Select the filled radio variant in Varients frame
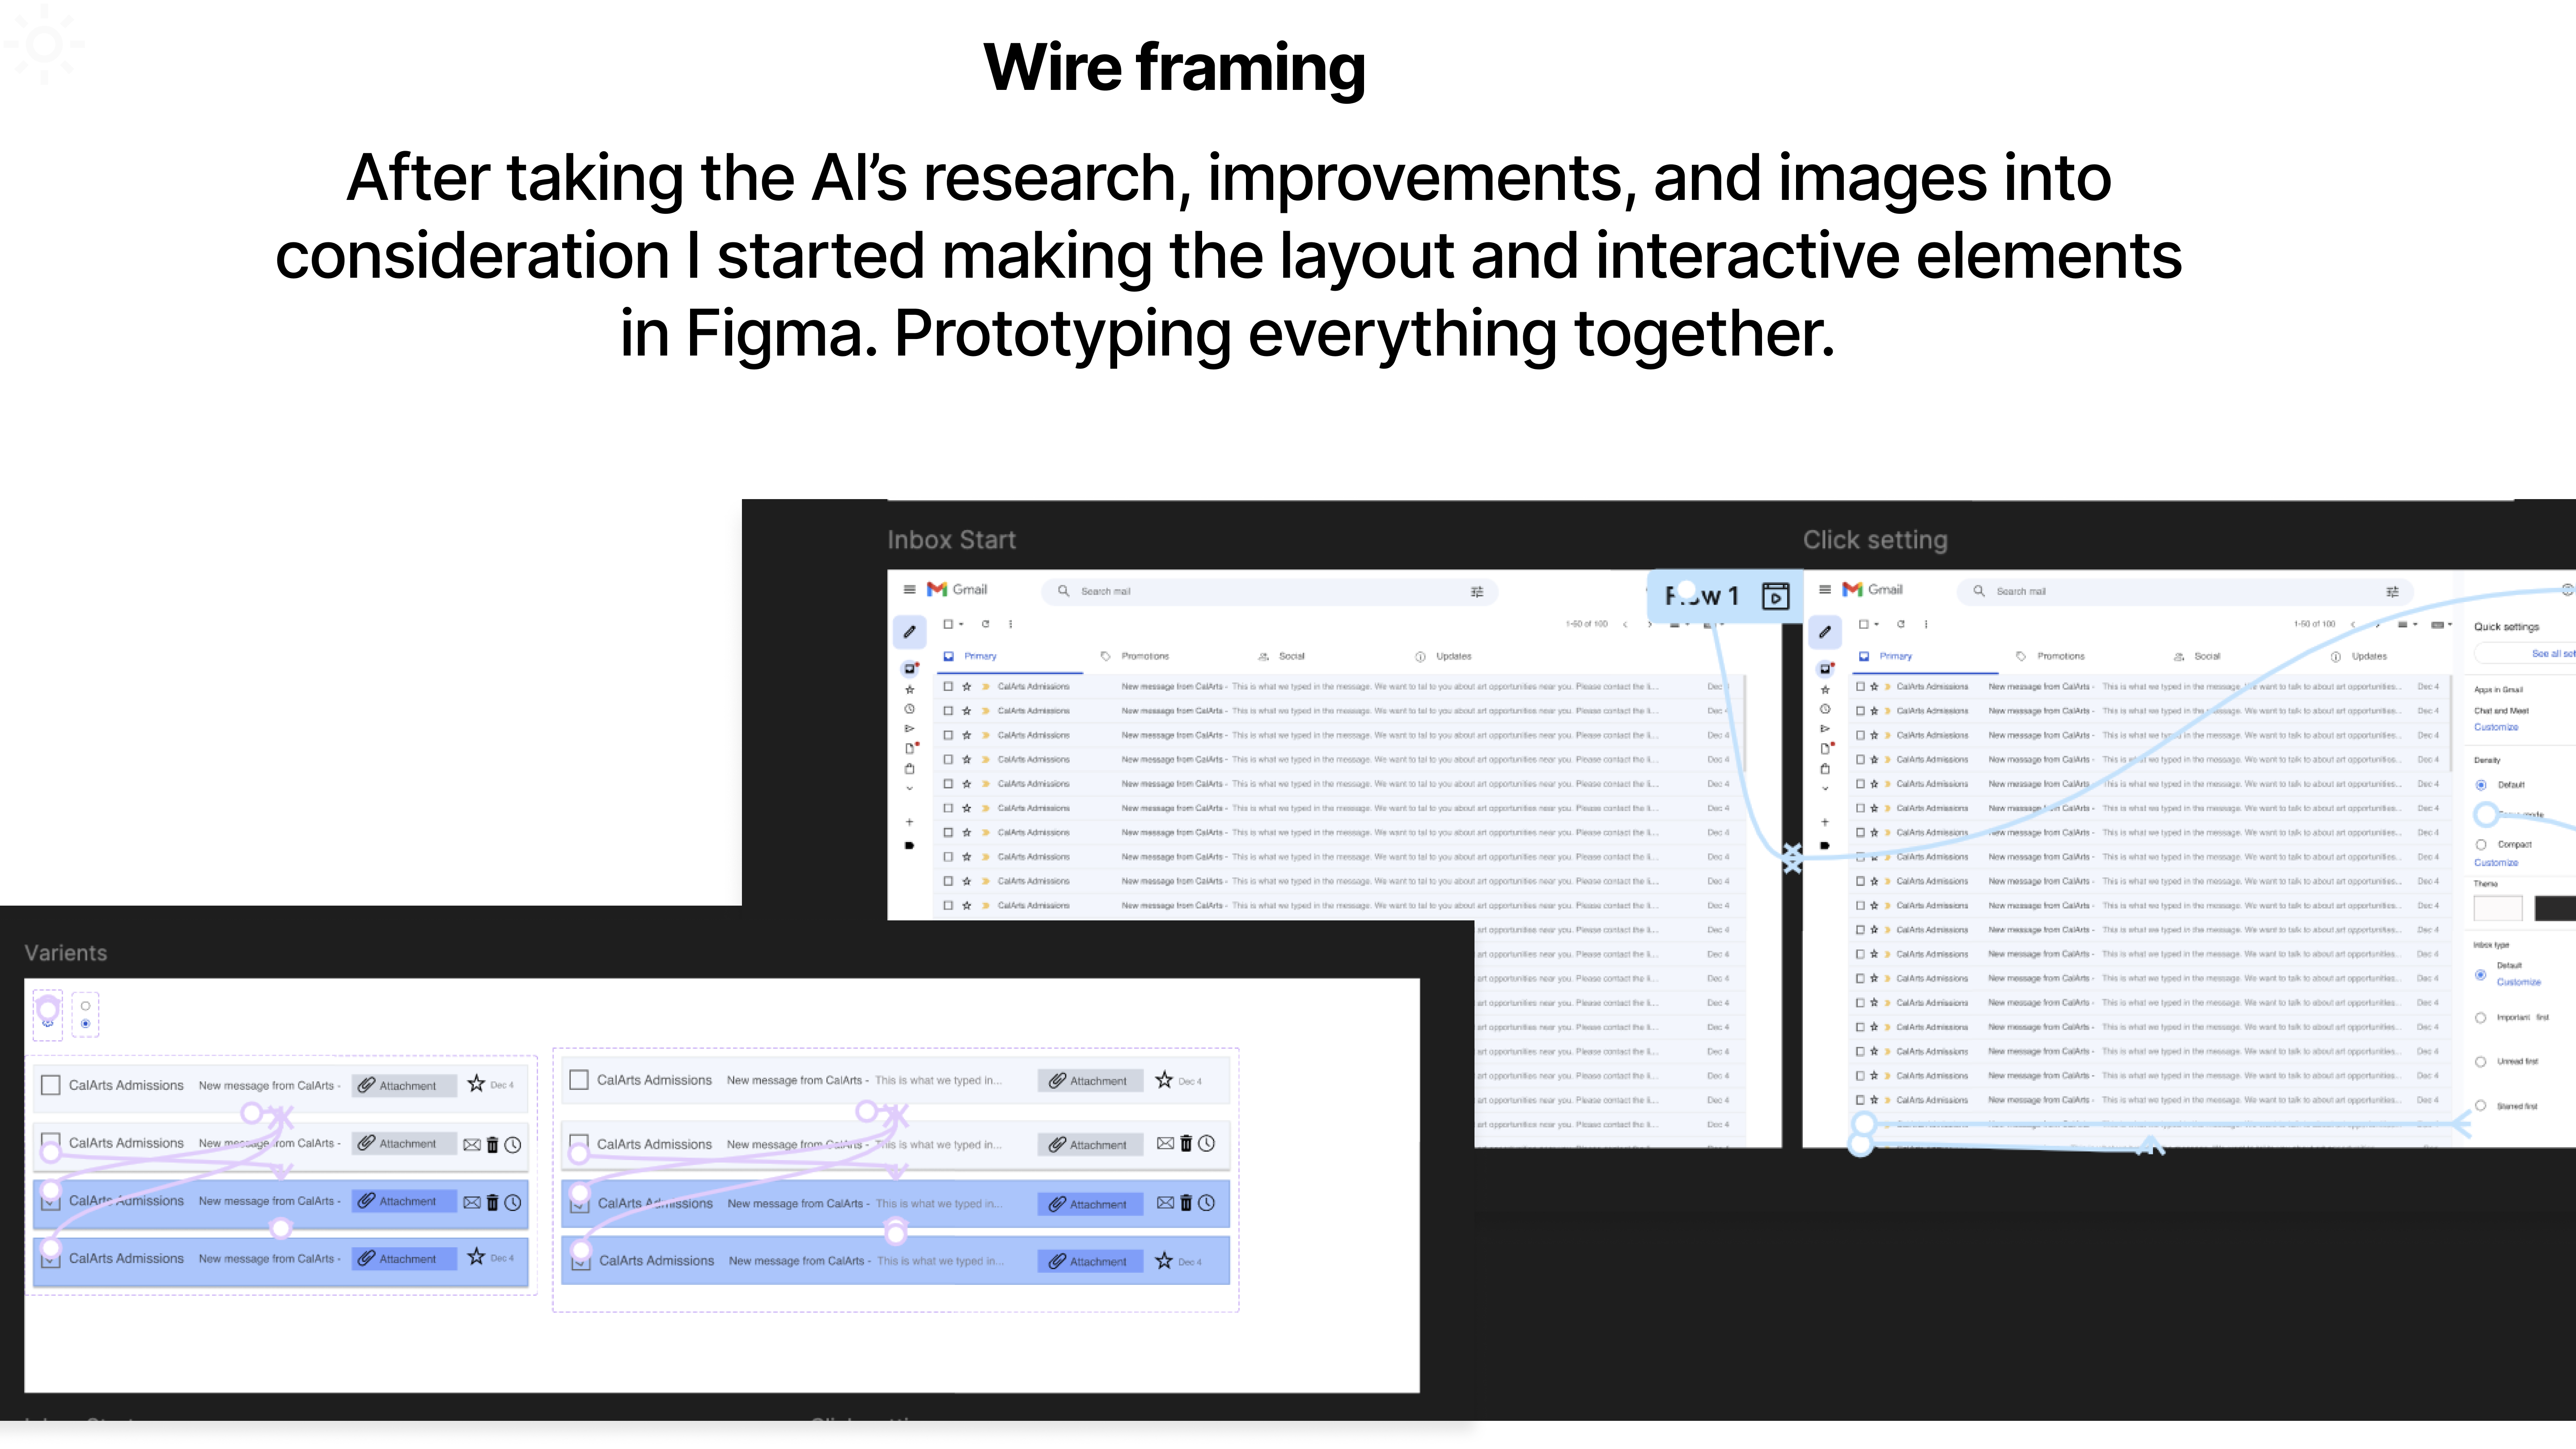Viewport: 2576px width, 1449px height. pyautogui.click(x=86, y=1024)
